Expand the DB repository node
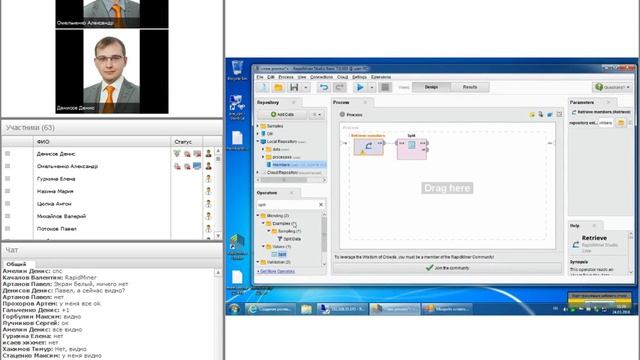Viewport: 640px width, 360px height. tap(258, 134)
